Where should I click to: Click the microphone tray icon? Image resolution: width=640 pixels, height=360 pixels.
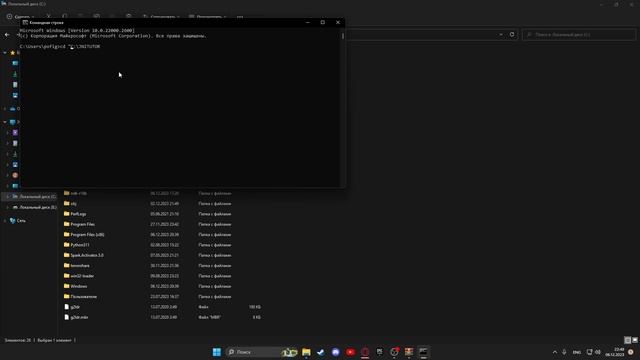[x=564, y=352]
